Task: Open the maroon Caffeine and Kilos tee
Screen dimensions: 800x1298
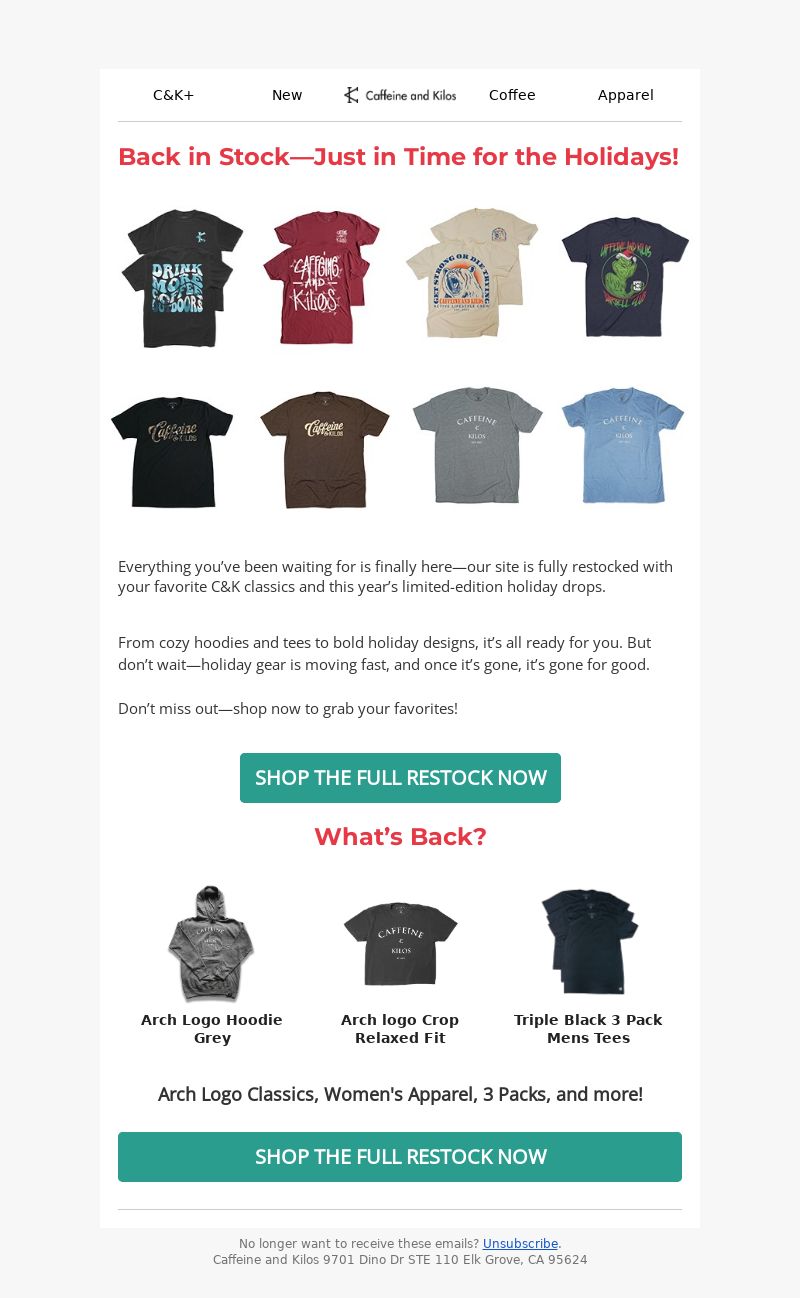Action: (321, 278)
